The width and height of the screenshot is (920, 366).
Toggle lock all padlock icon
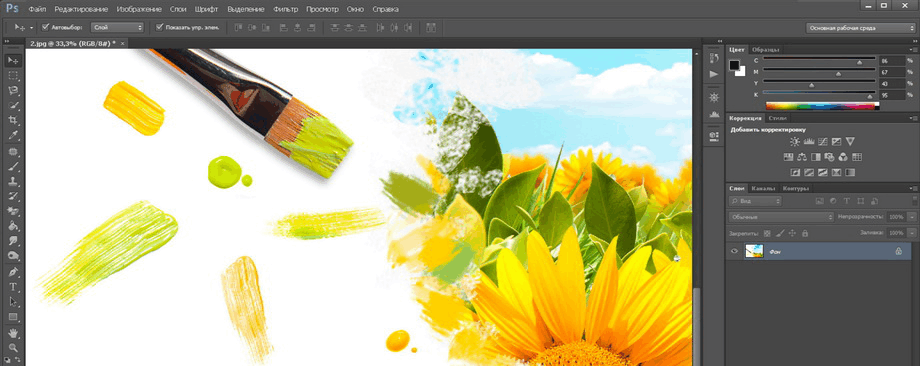(804, 233)
